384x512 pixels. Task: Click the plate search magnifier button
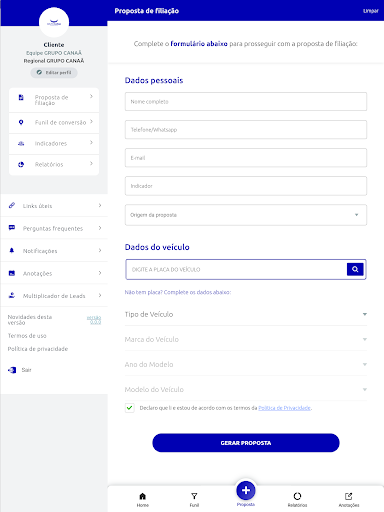(355, 269)
